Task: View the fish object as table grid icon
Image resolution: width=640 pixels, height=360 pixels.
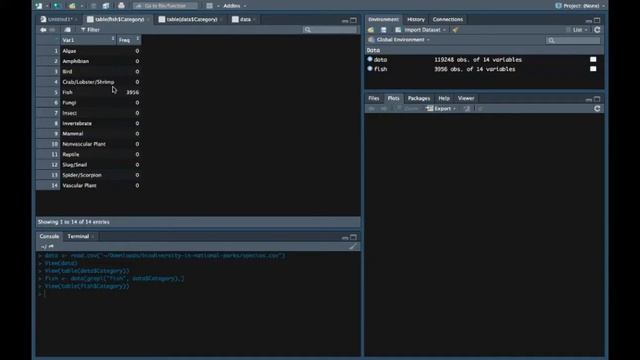Action: pos(593,69)
